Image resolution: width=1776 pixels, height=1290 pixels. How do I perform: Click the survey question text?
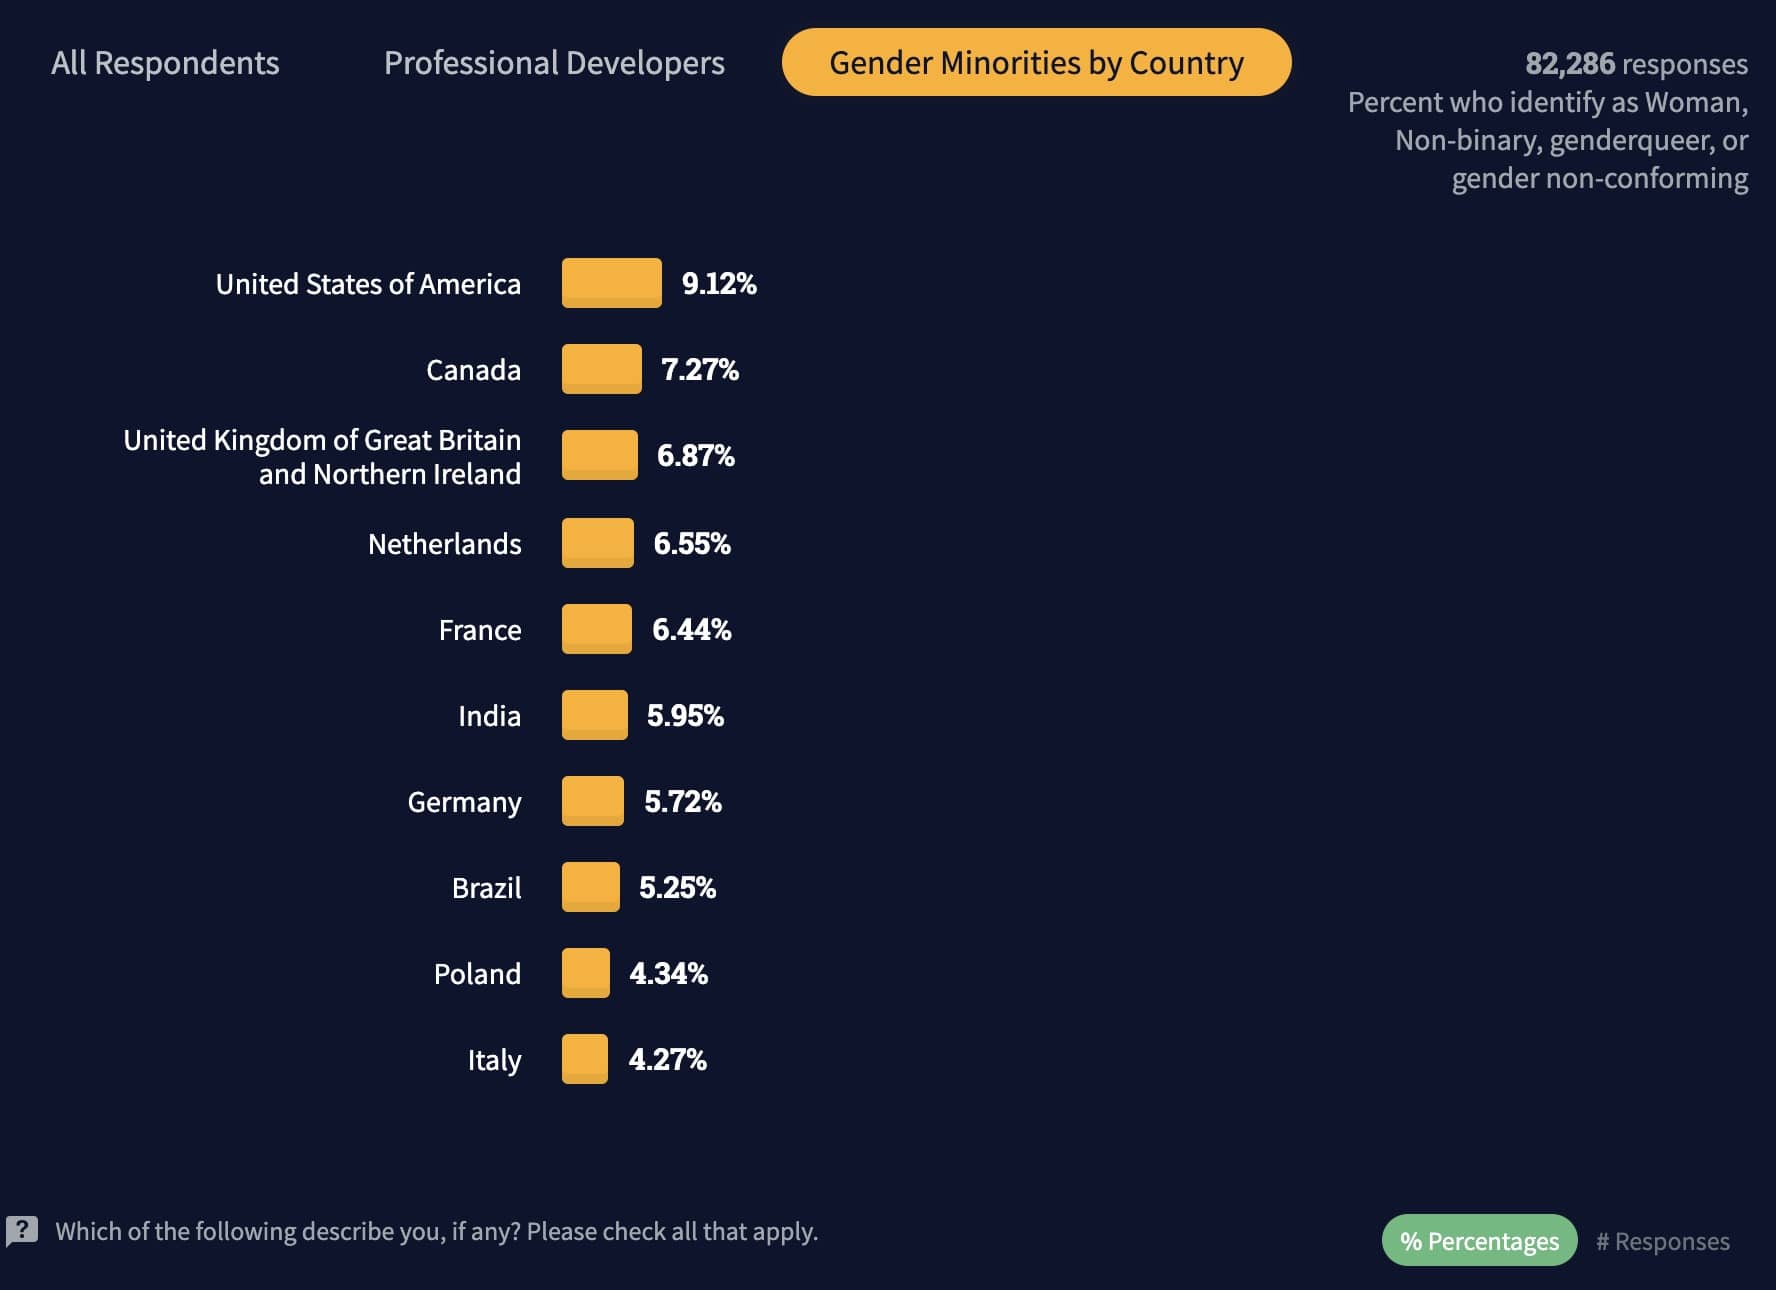tap(436, 1231)
